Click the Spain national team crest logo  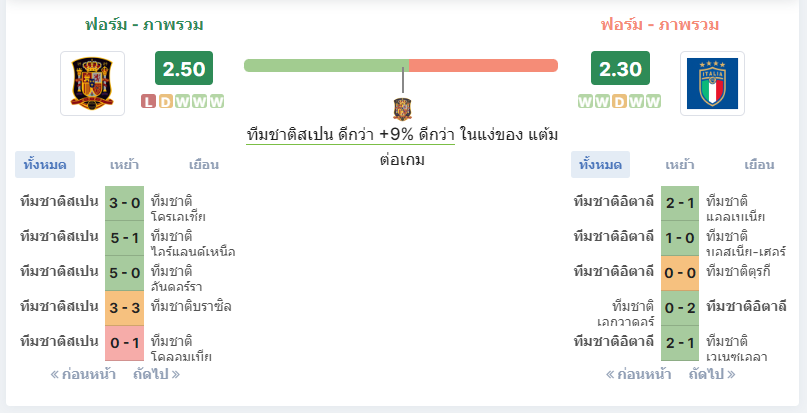point(92,83)
